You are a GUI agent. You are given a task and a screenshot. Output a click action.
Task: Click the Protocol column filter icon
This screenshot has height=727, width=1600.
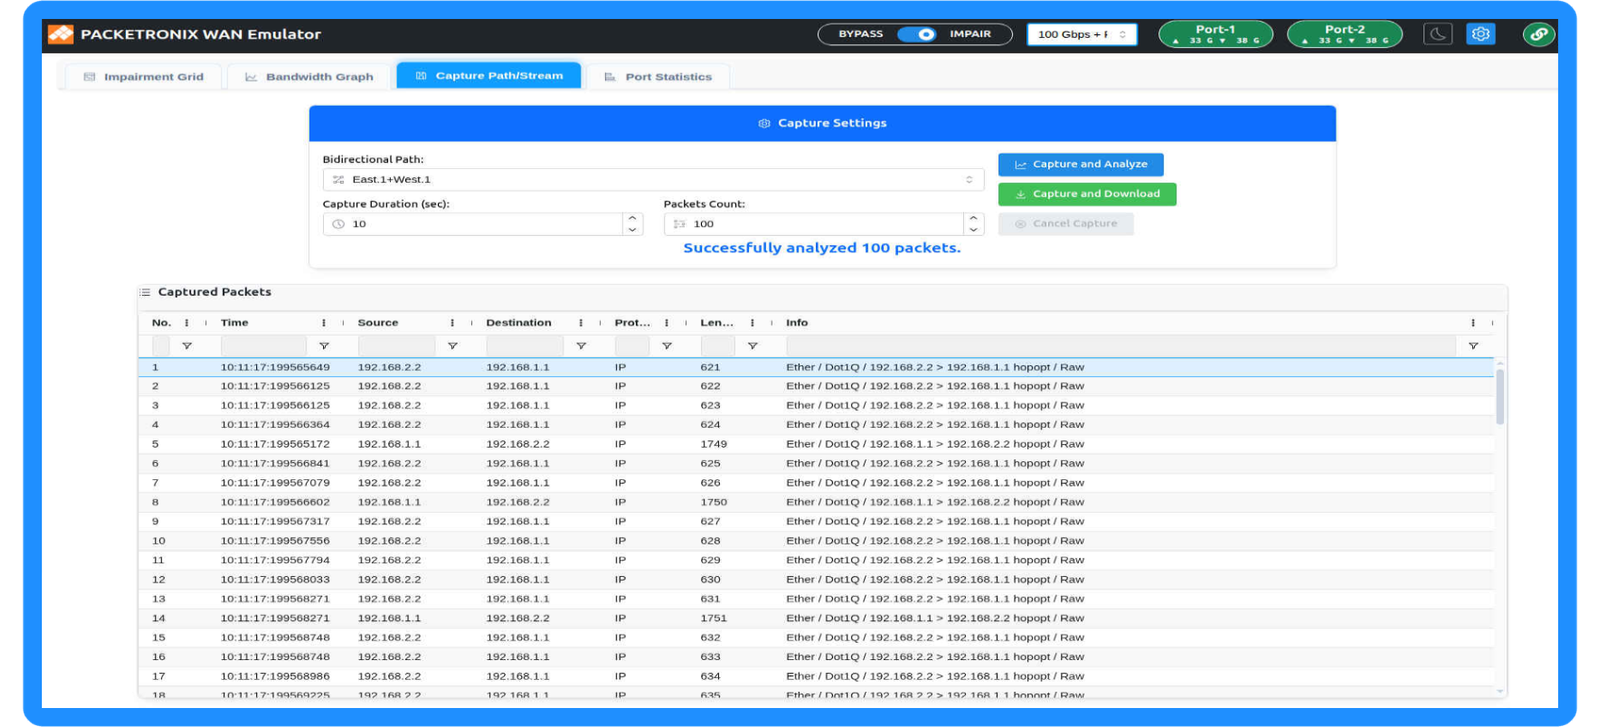667,346
